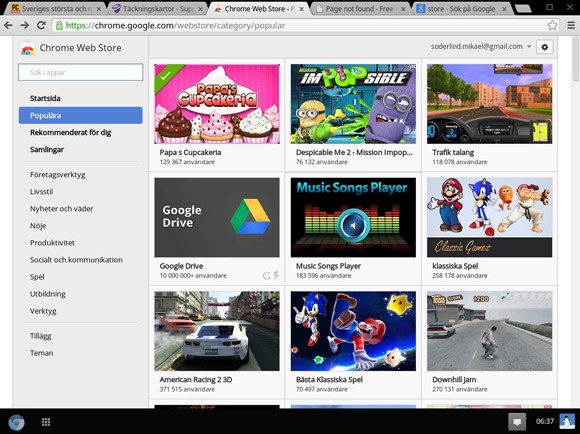The image size is (580, 434).
Task: Open the Google Drive app thumbnail
Action: click(217, 218)
